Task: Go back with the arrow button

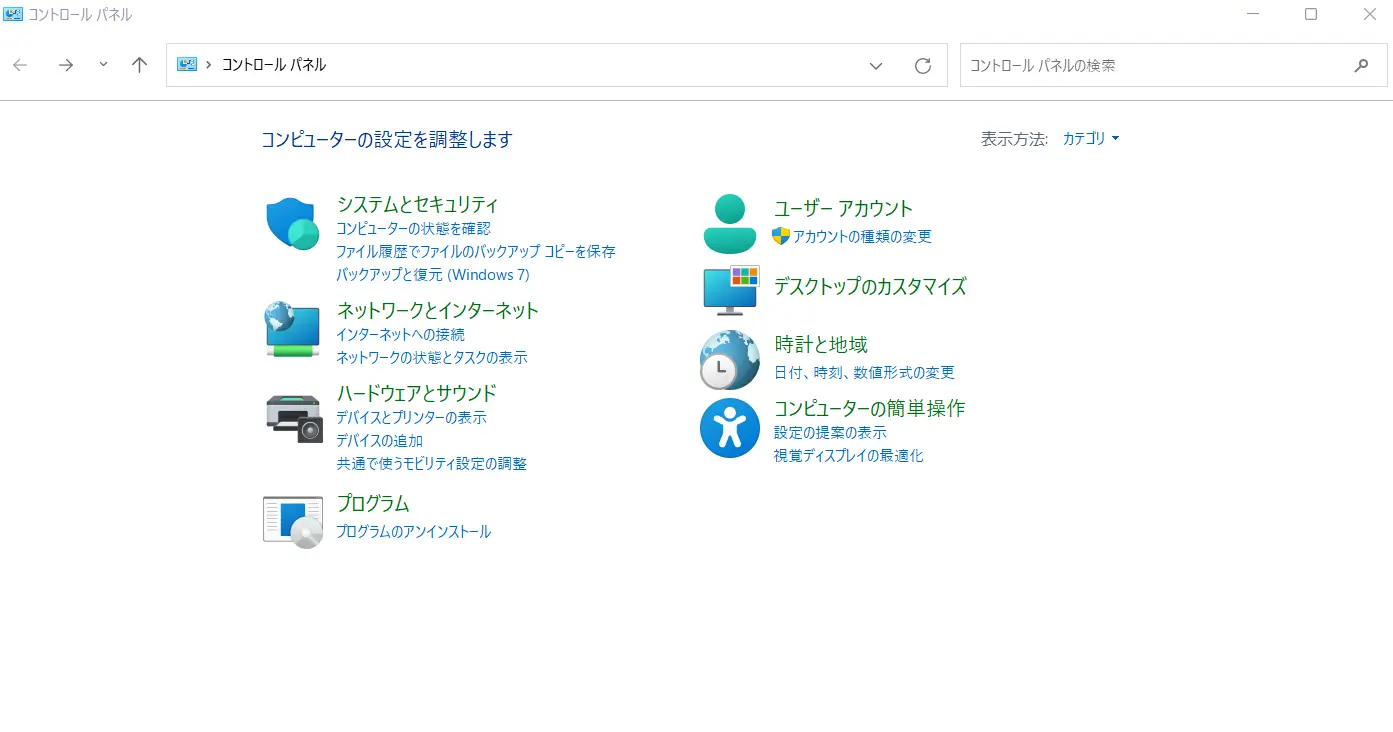Action: click(20, 65)
